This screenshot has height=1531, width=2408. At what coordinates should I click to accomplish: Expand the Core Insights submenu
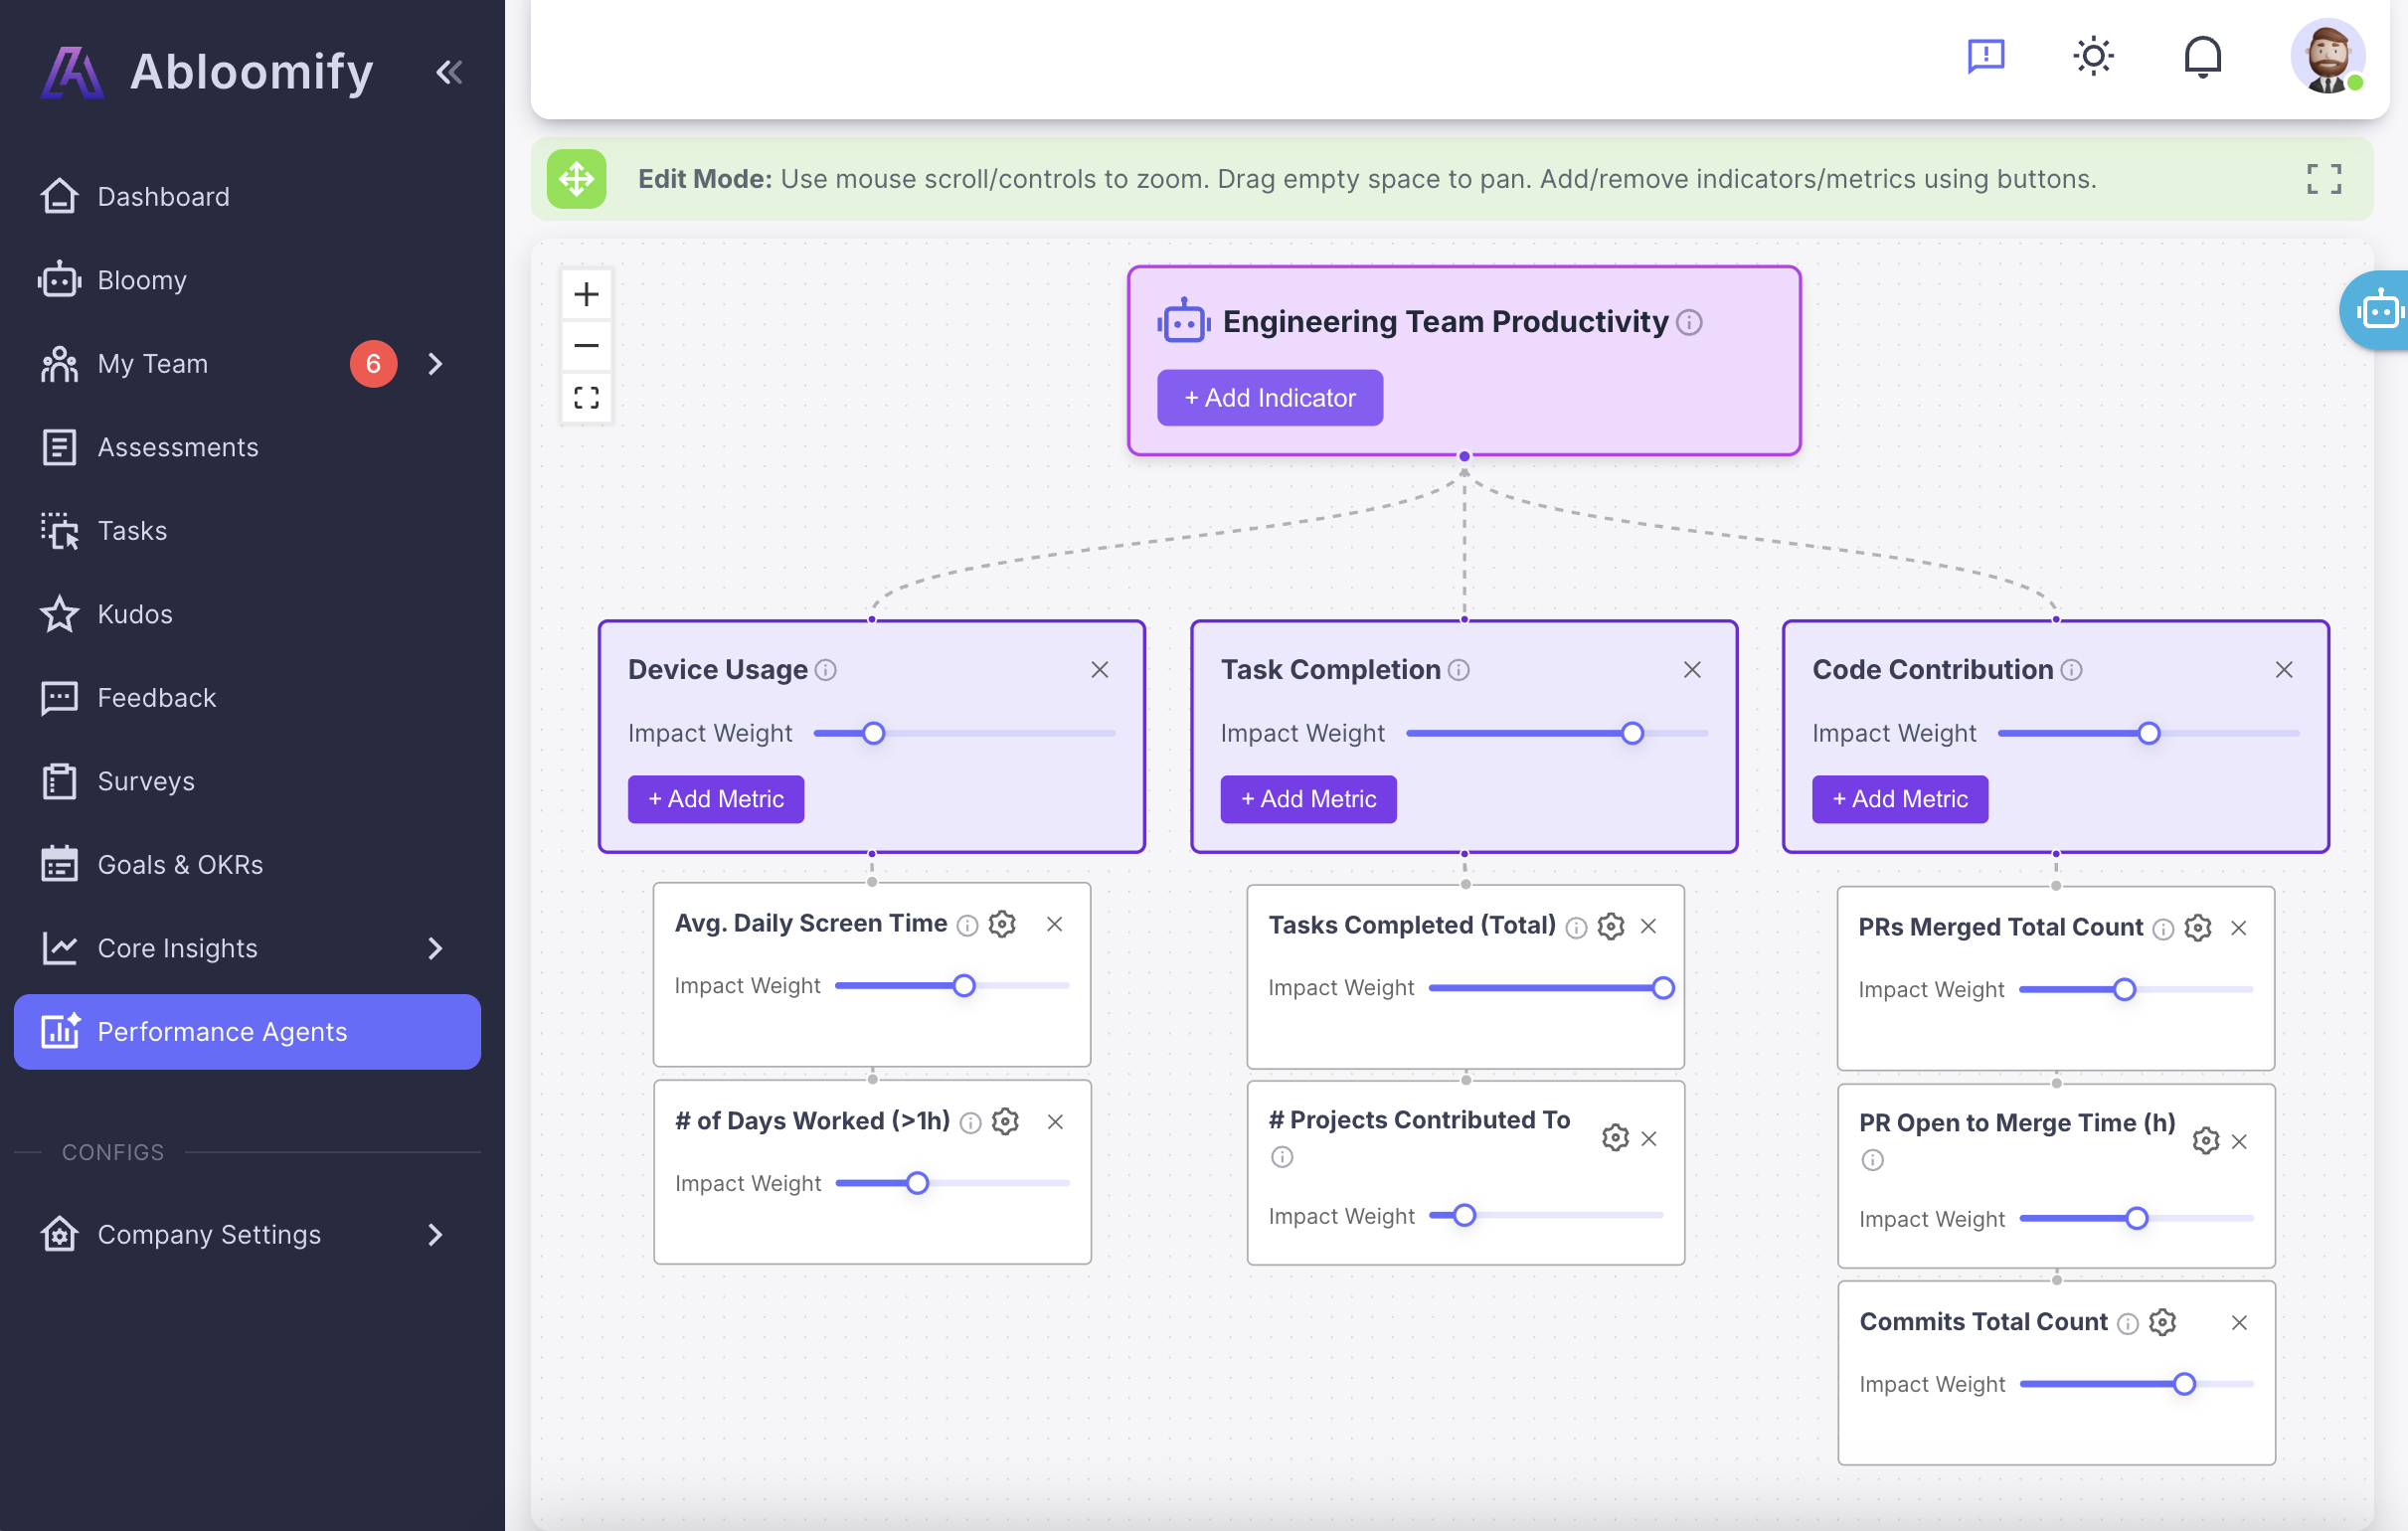(x=435, y=948)
